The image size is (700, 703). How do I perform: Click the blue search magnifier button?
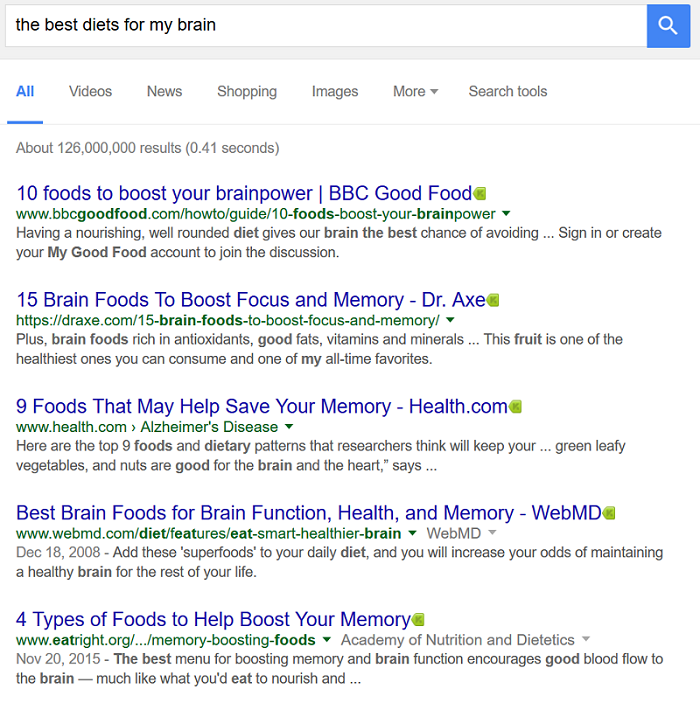[668, 24]
